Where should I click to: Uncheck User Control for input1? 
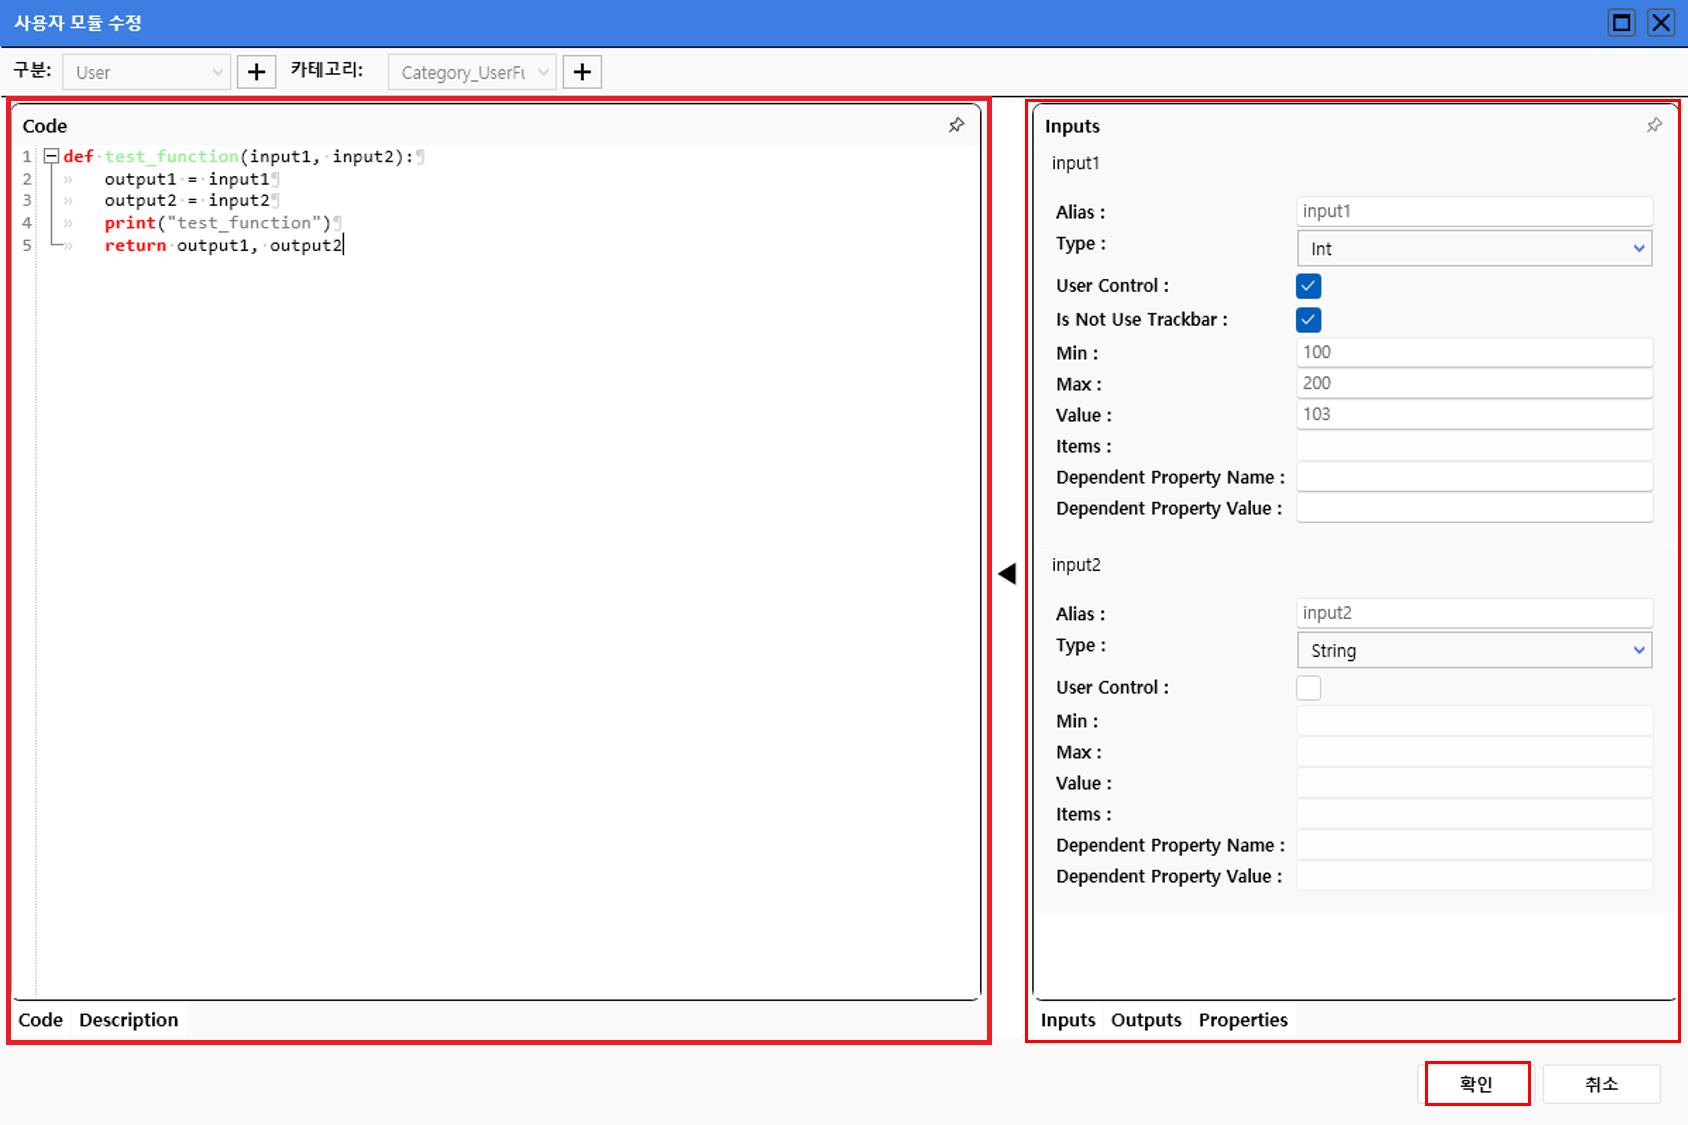[1308, 286]
